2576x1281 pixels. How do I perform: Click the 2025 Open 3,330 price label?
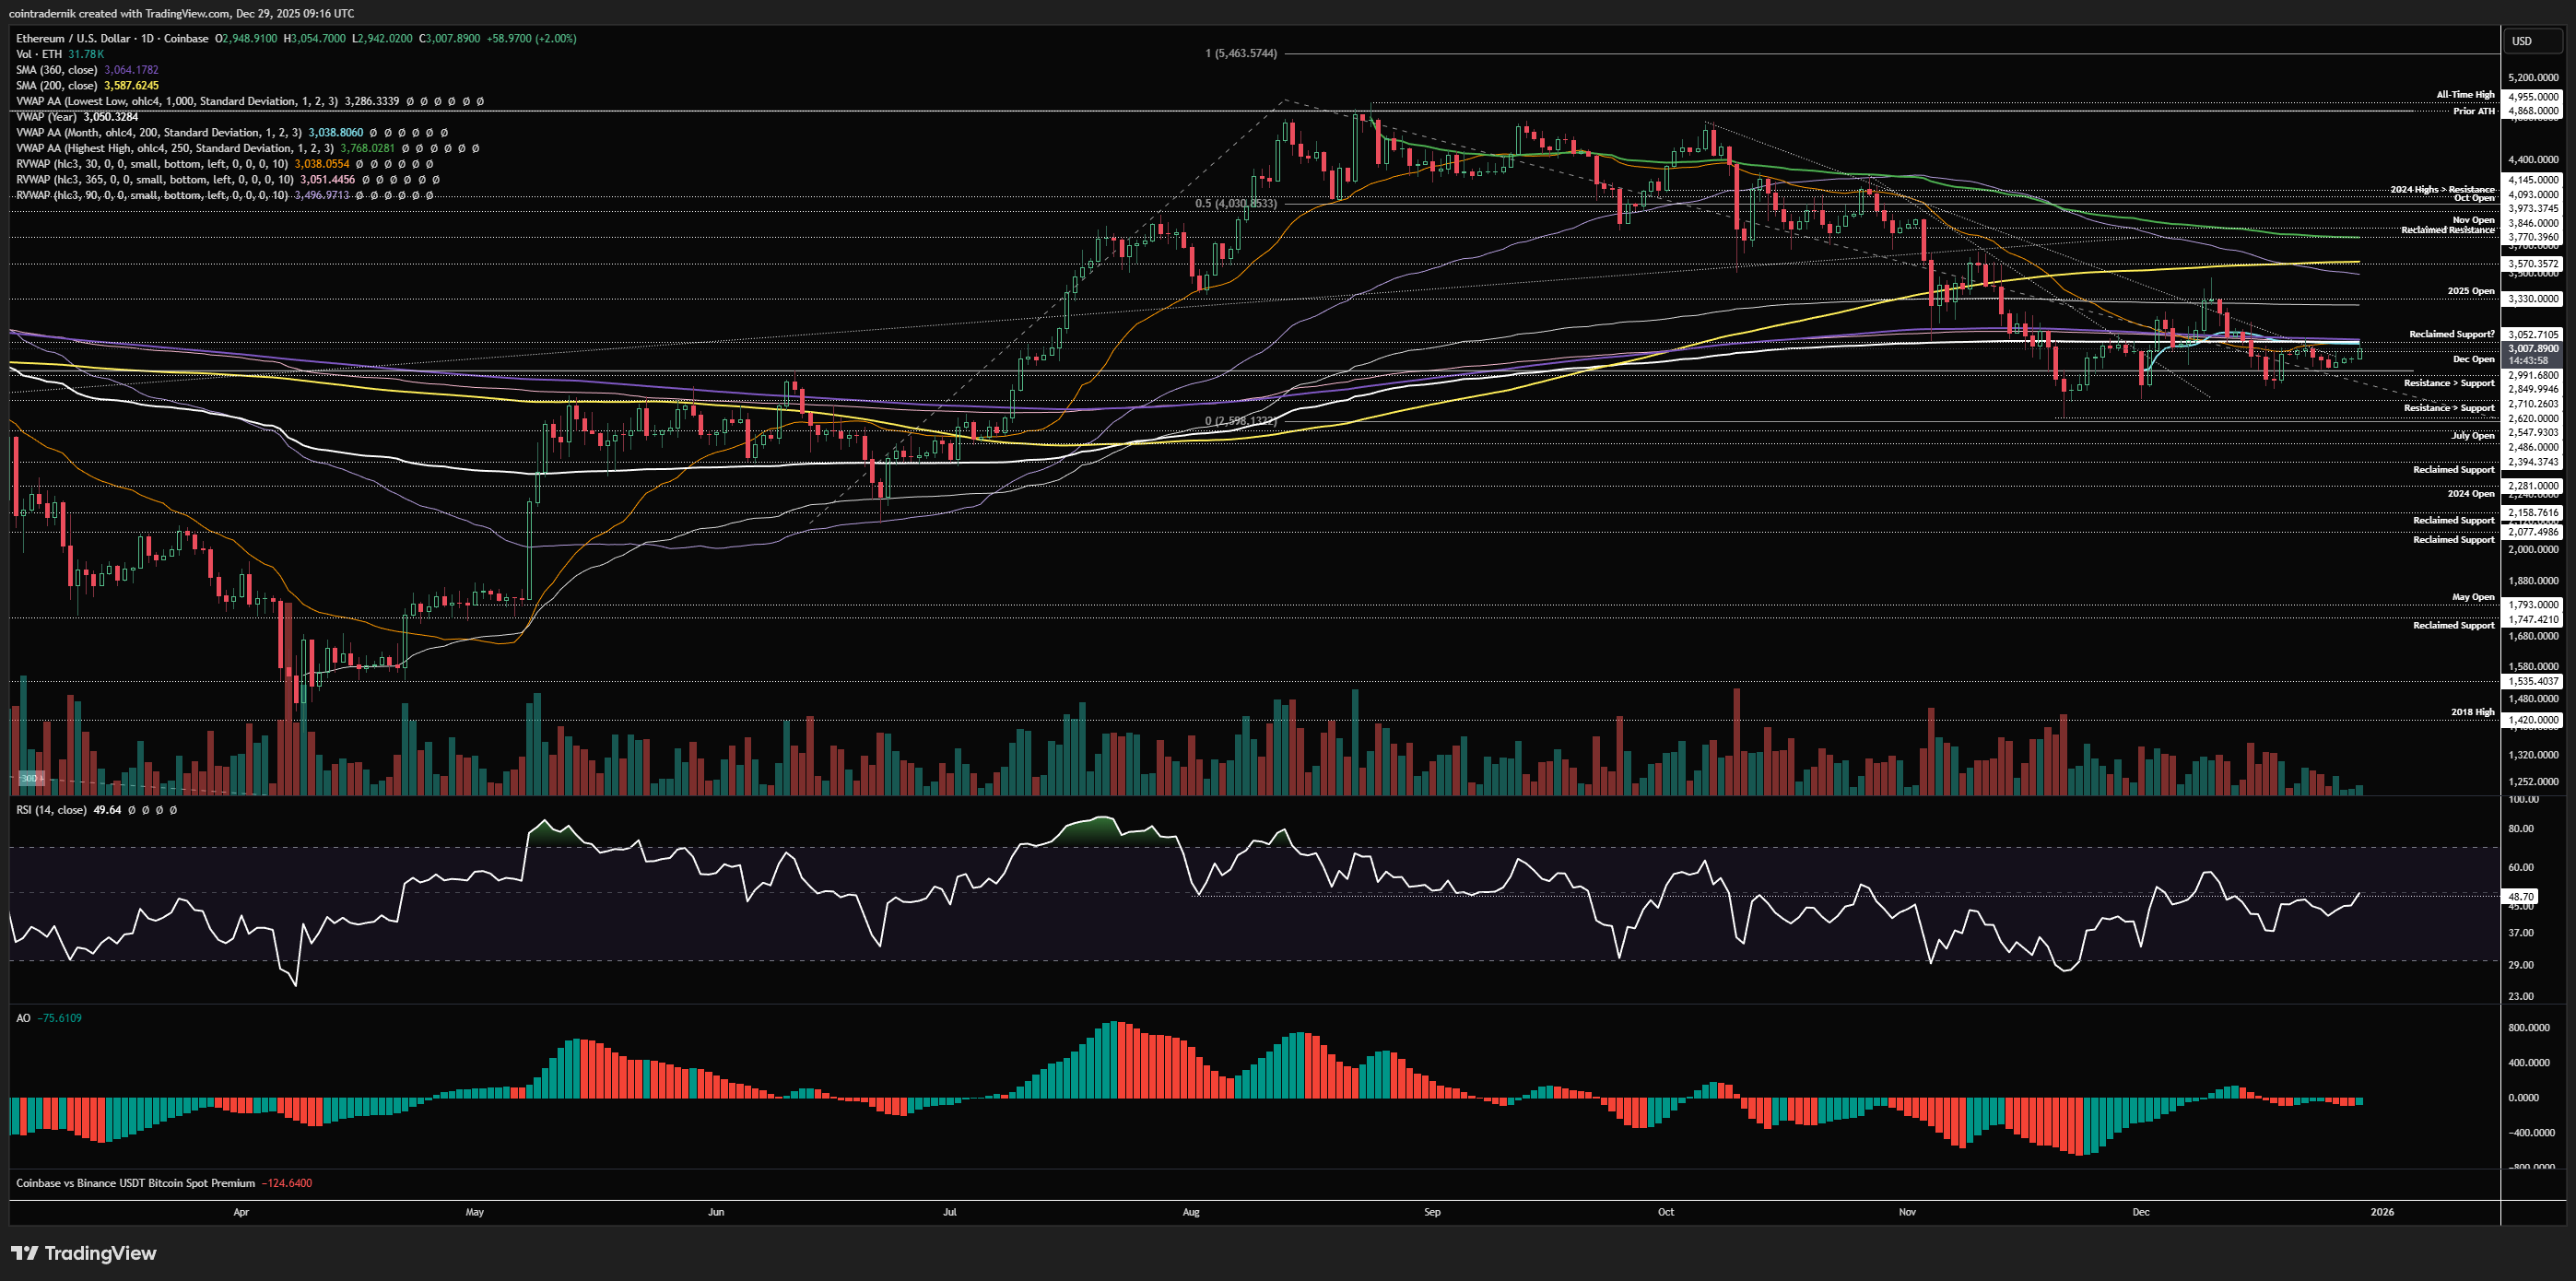[x=2533, y=299]
